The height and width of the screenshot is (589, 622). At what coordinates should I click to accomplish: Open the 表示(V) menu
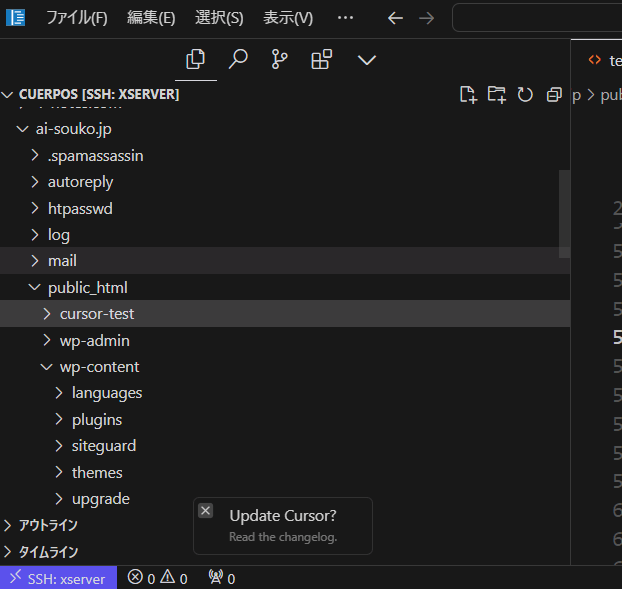(x=288, y=18)
